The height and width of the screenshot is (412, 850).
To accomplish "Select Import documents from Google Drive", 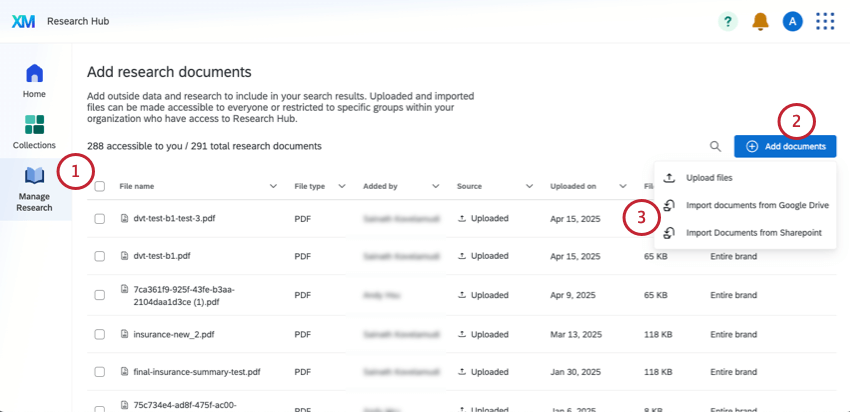I will (x=757, y=205).
